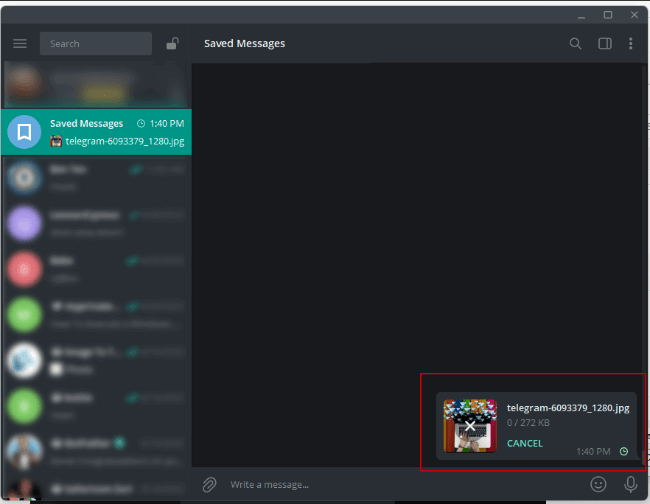This screenshot has height=504, width=650.
Task: Open the chat with the purple avatar
Action: (x=96, y=223)
